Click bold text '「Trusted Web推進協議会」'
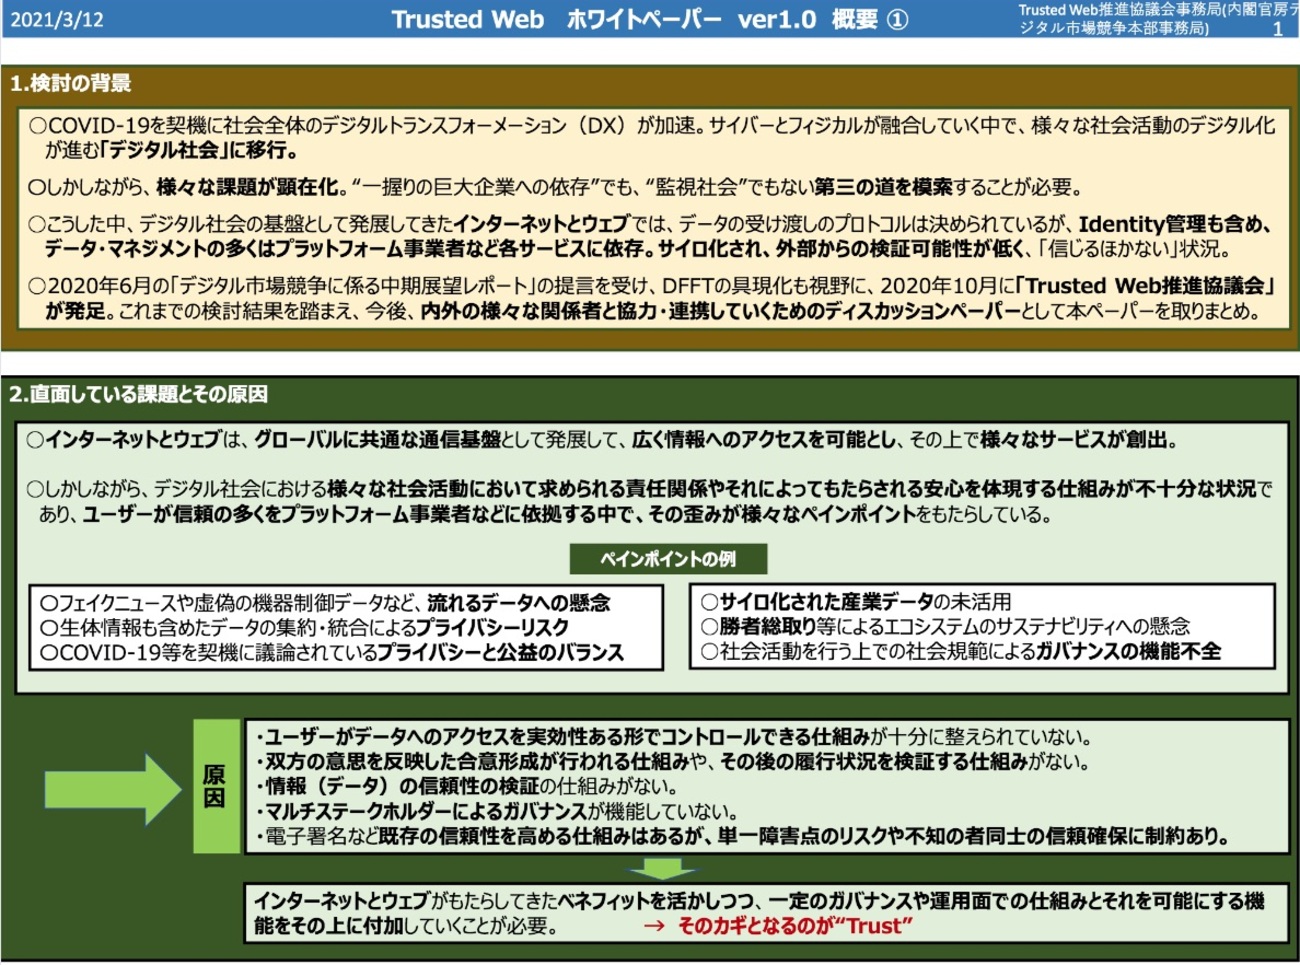Image resolution: width=1300 pixels, height=965 pixels. click(x=1145, y=286)
